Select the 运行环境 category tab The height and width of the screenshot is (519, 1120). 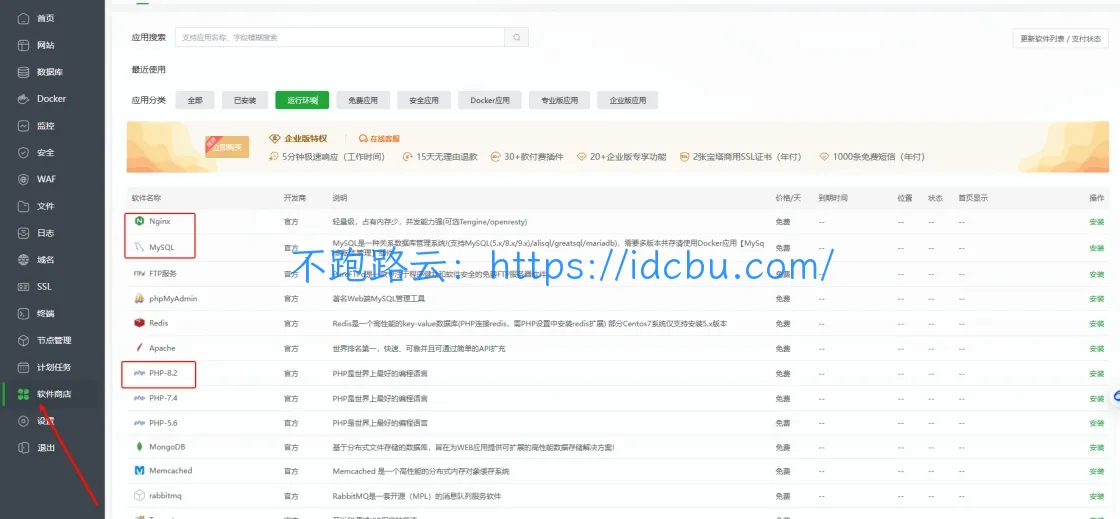pos(302,100)
